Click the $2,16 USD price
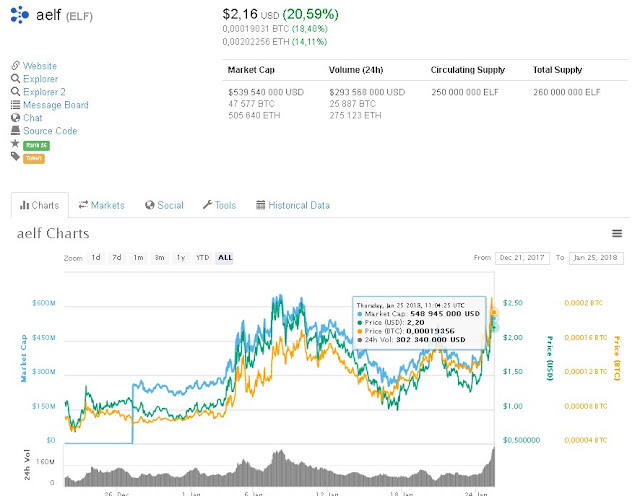 pyautogui.click(x=251, y=15)
